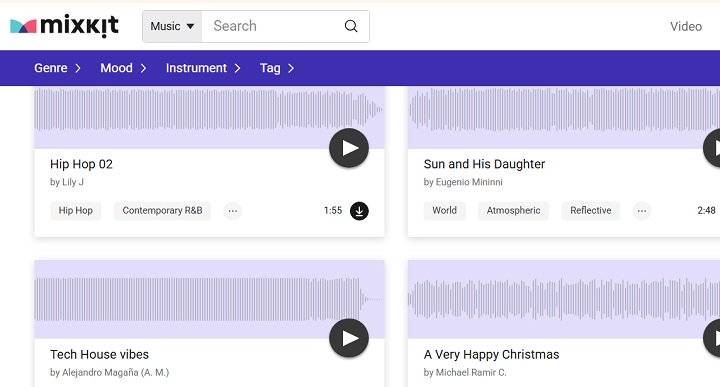Expand the Tag menu
This screenshot has height=387, width=720.
click(277, 68)
